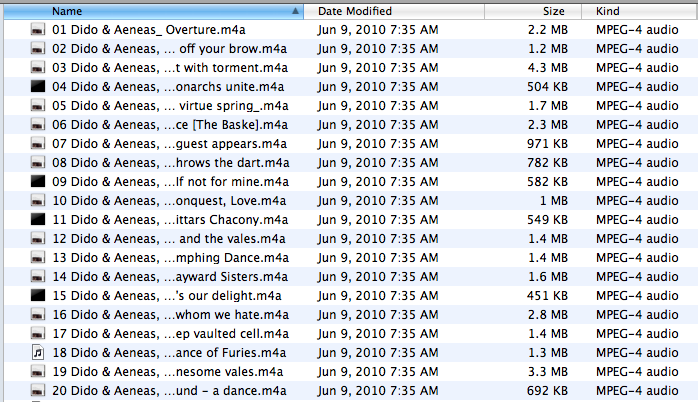The image size is (698, 402).
Task: Click the music note icon for 18 Dido & Aeneas ance of Furies
Action: point(38,353)
